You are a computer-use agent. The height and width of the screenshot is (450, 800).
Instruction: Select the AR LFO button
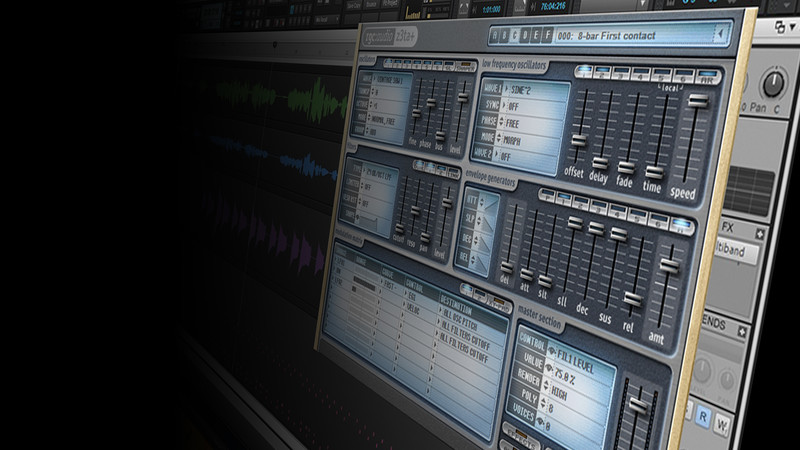707,78
